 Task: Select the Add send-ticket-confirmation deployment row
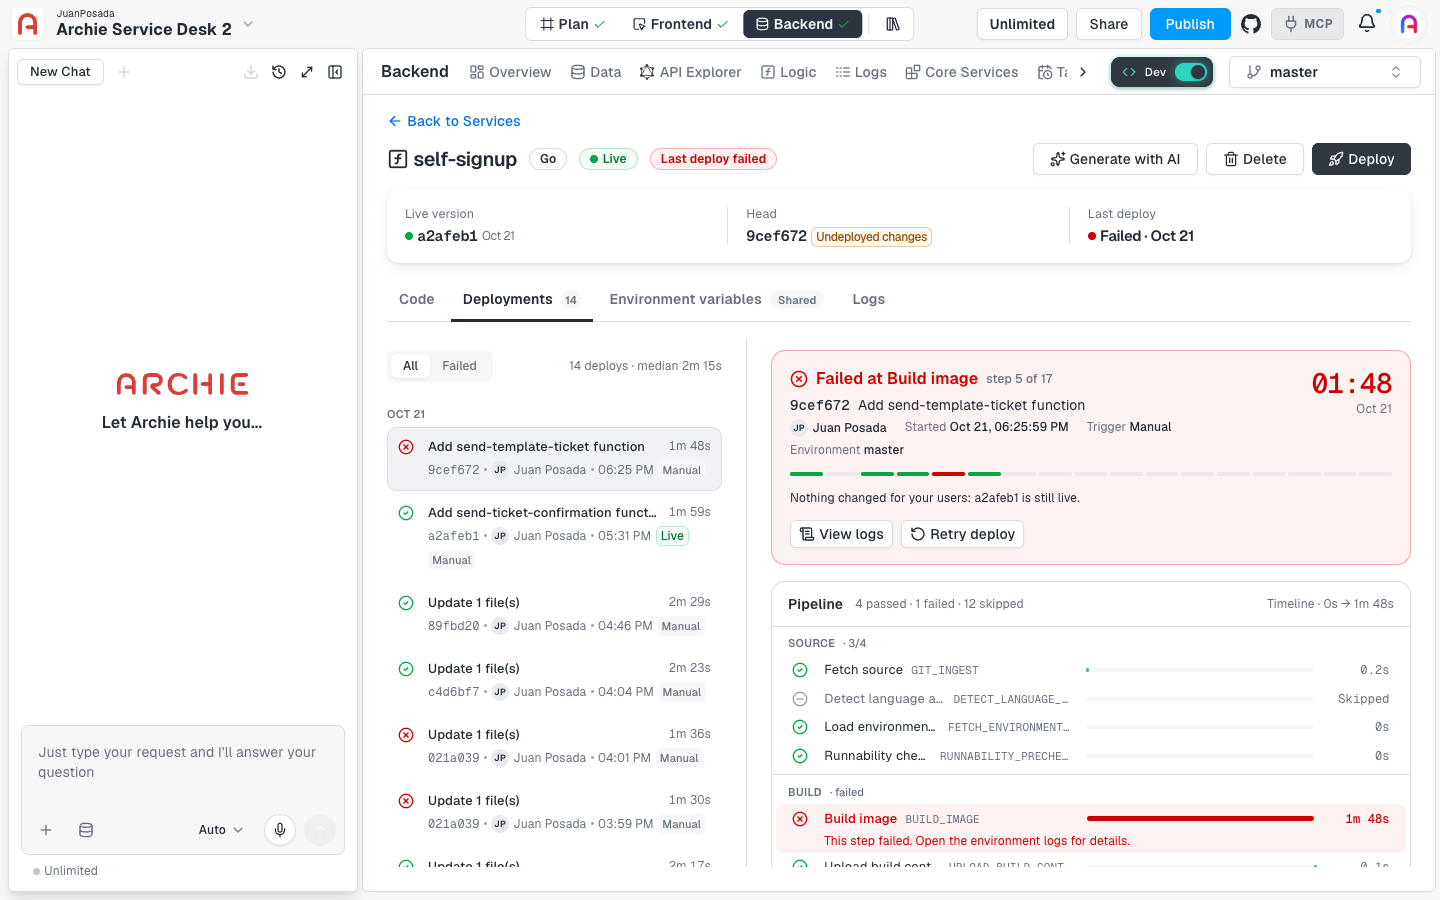coord(554,536)
